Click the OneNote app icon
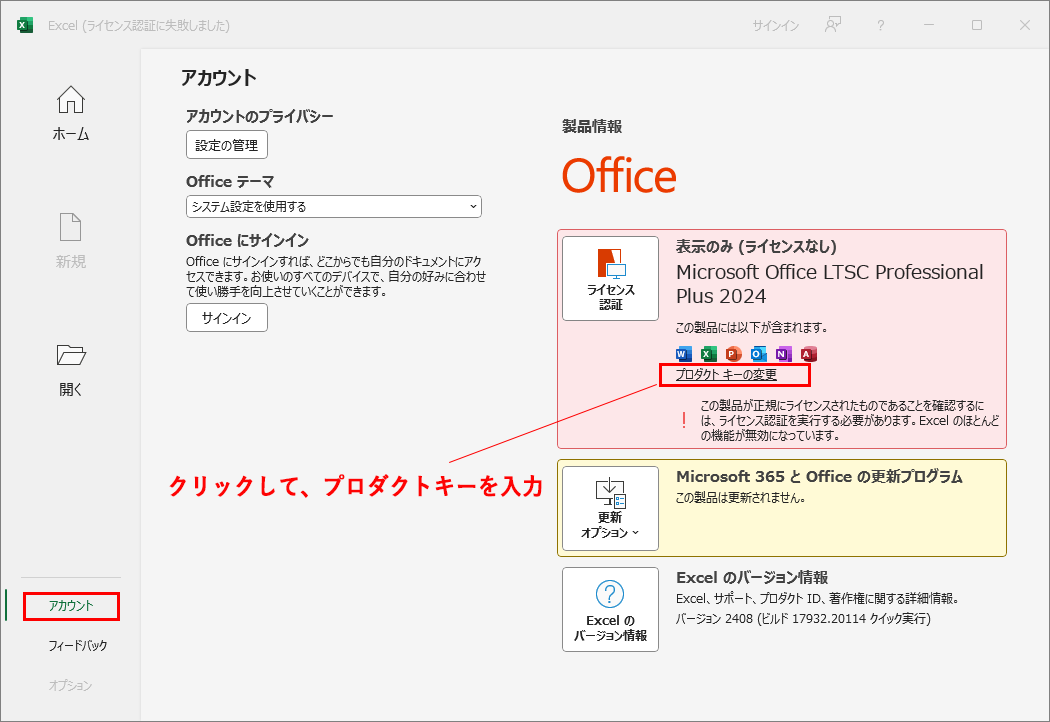Screen dimensions: 1050x722 pos(783,354)
